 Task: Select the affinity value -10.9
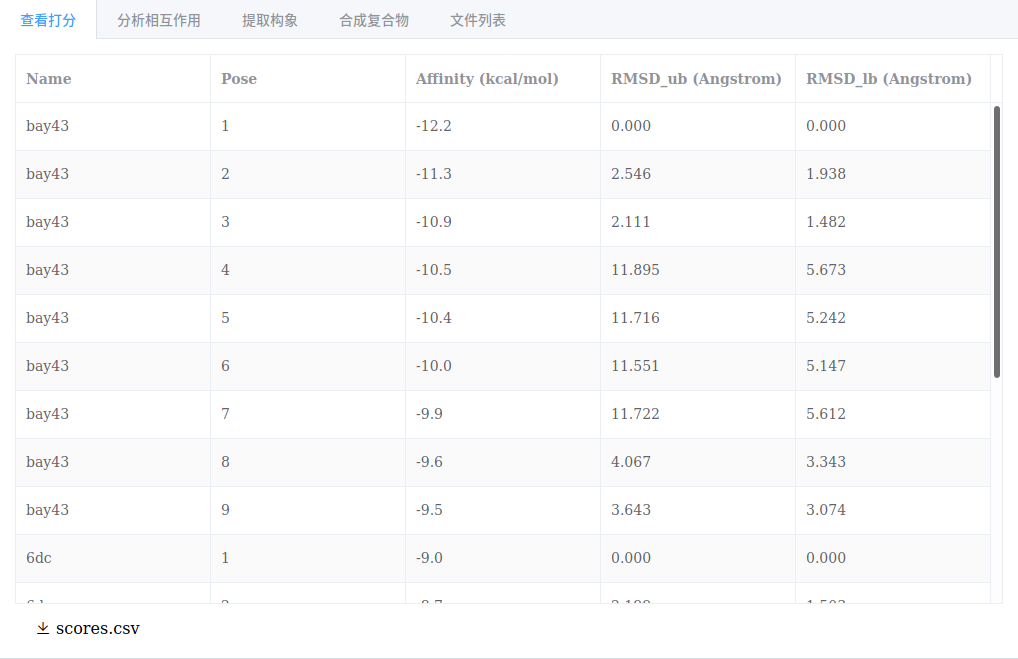[434, 222]
